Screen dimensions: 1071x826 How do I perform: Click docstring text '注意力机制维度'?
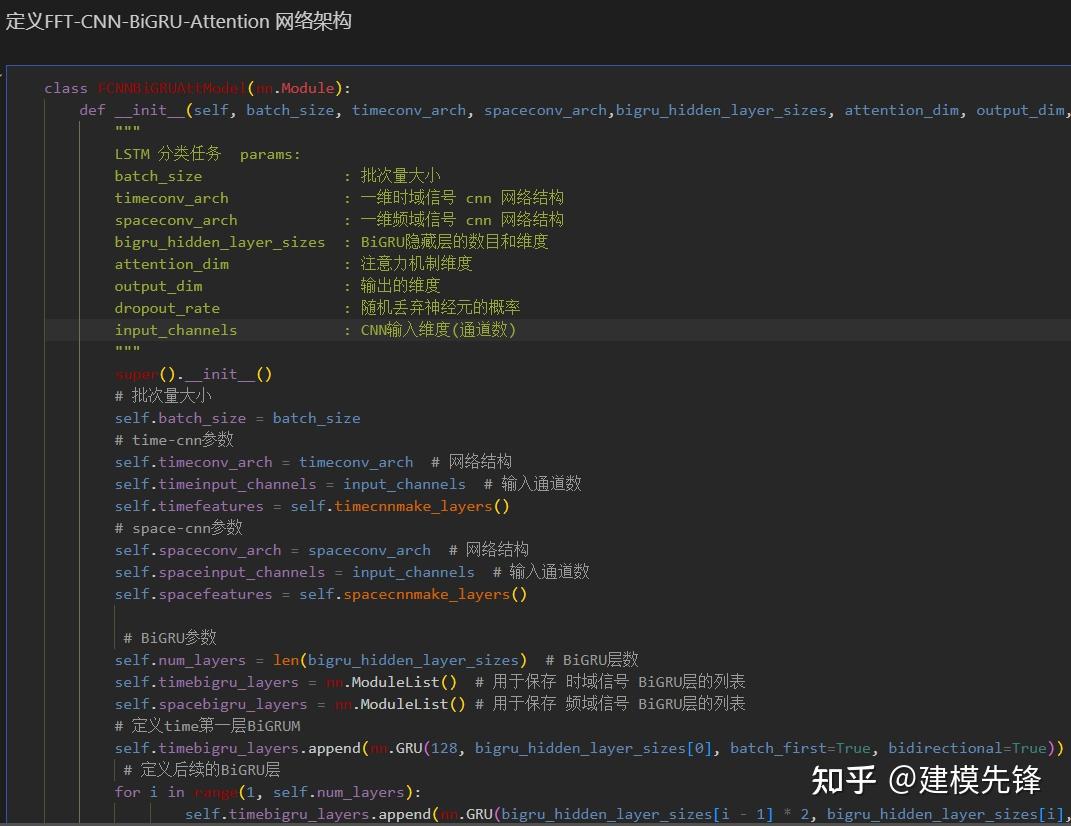tap(416, 263)
